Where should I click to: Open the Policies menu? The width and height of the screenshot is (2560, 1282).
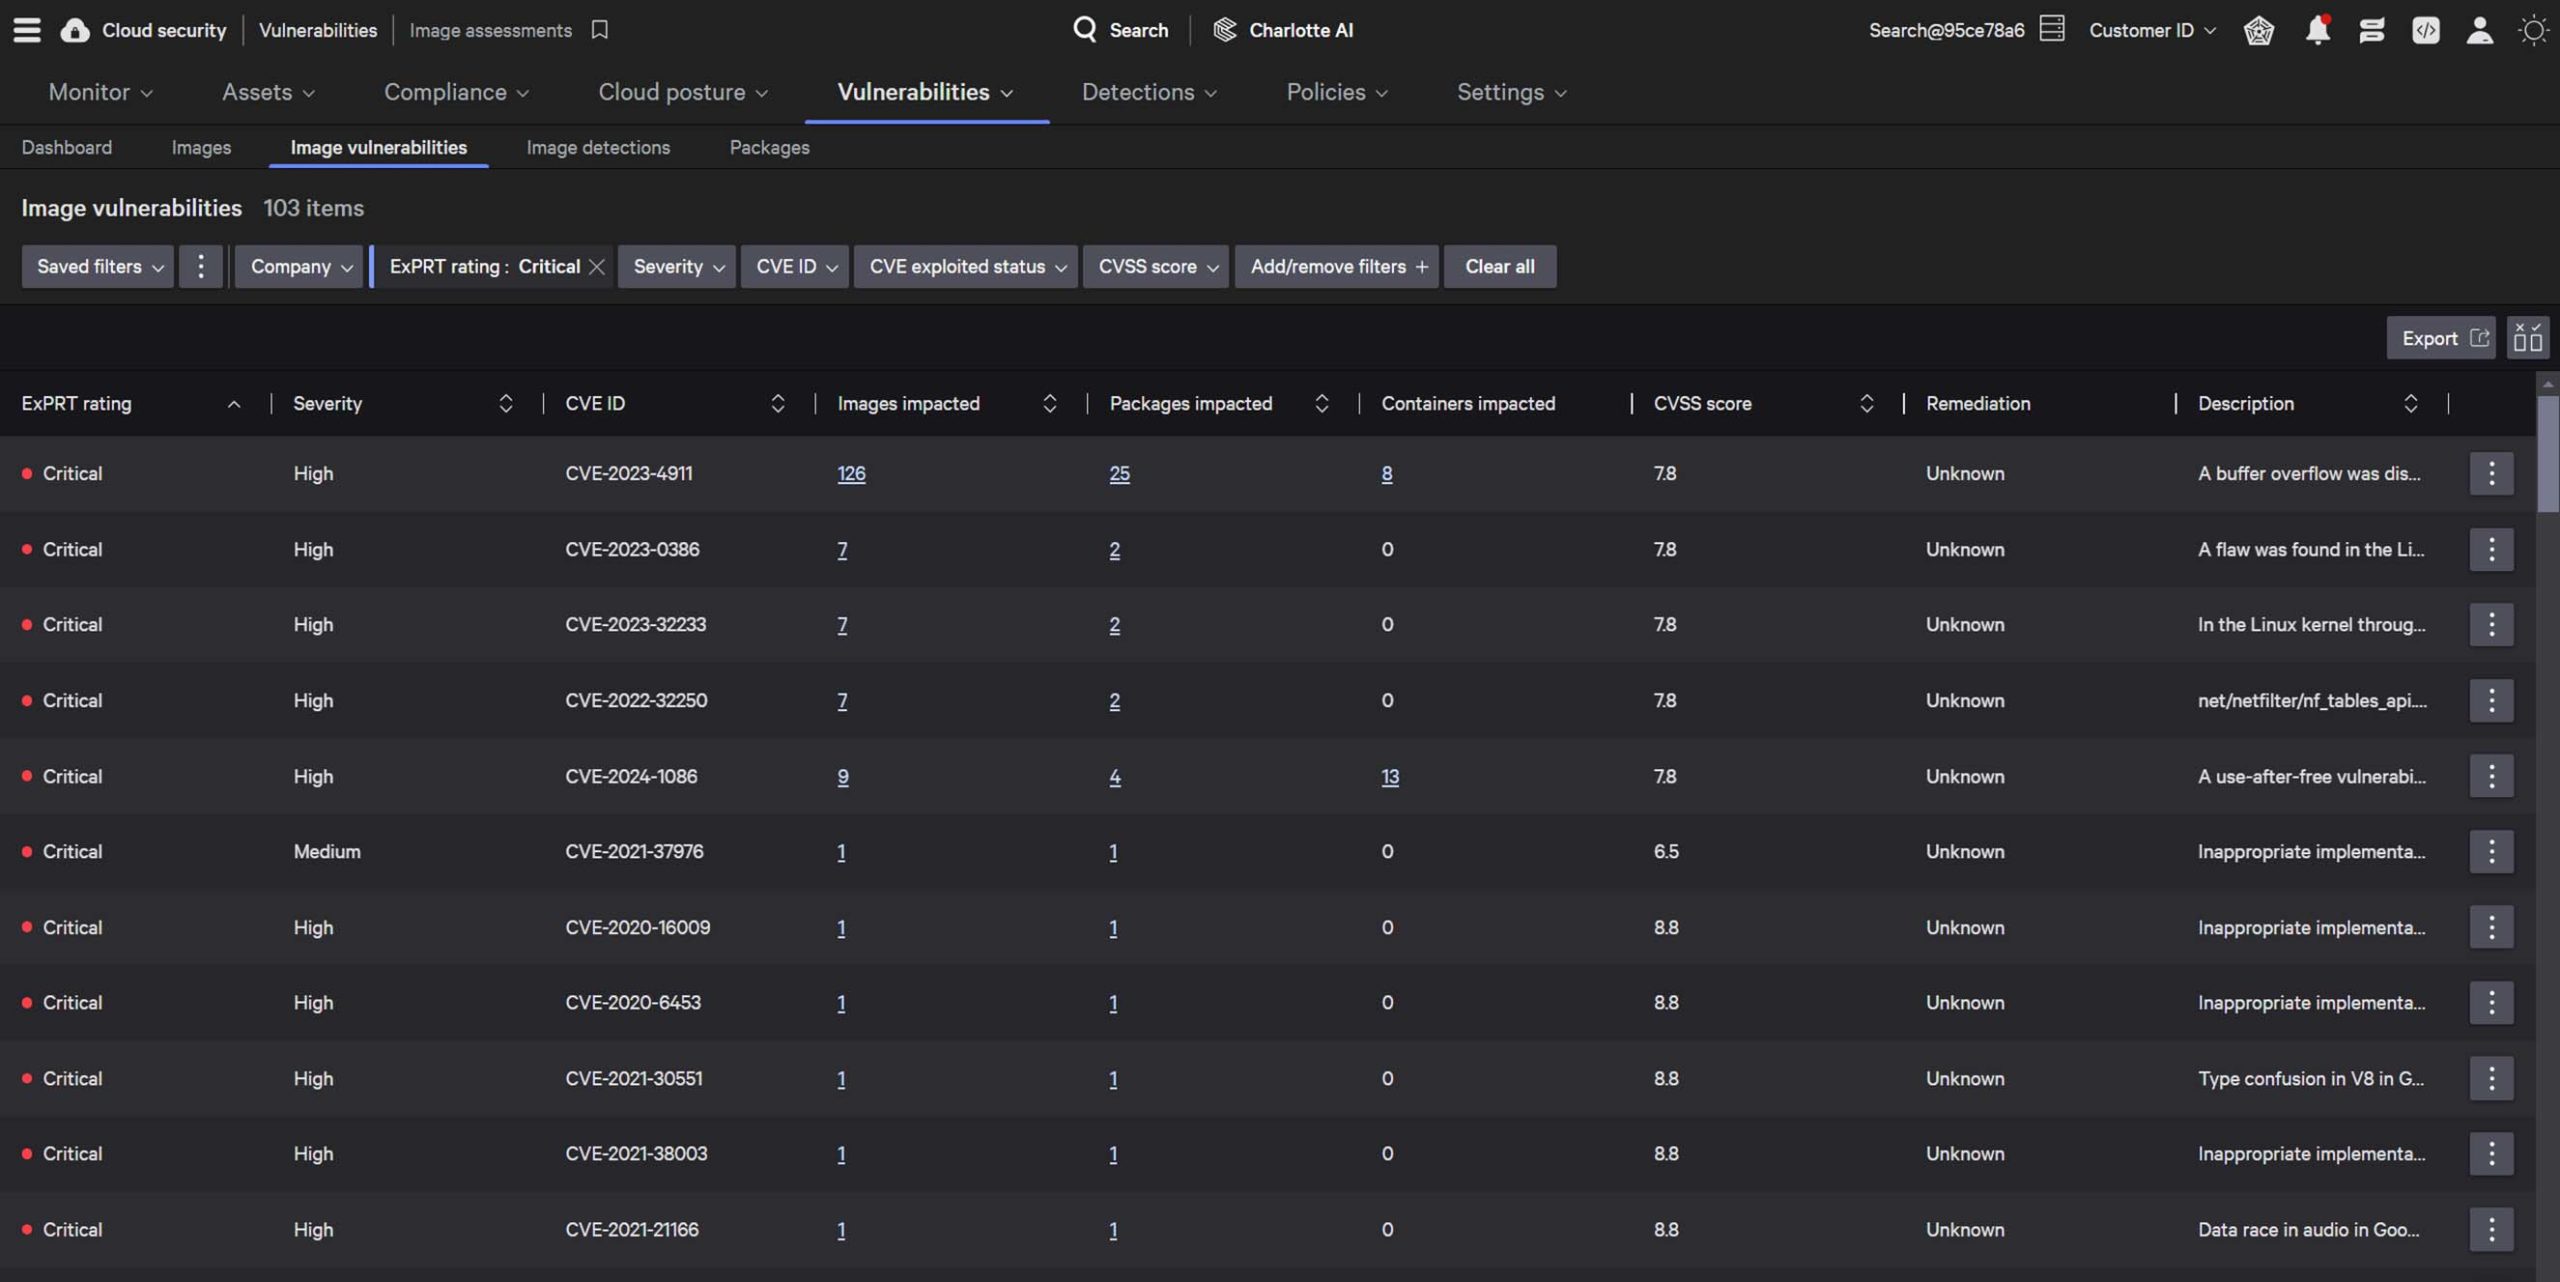1337,92
